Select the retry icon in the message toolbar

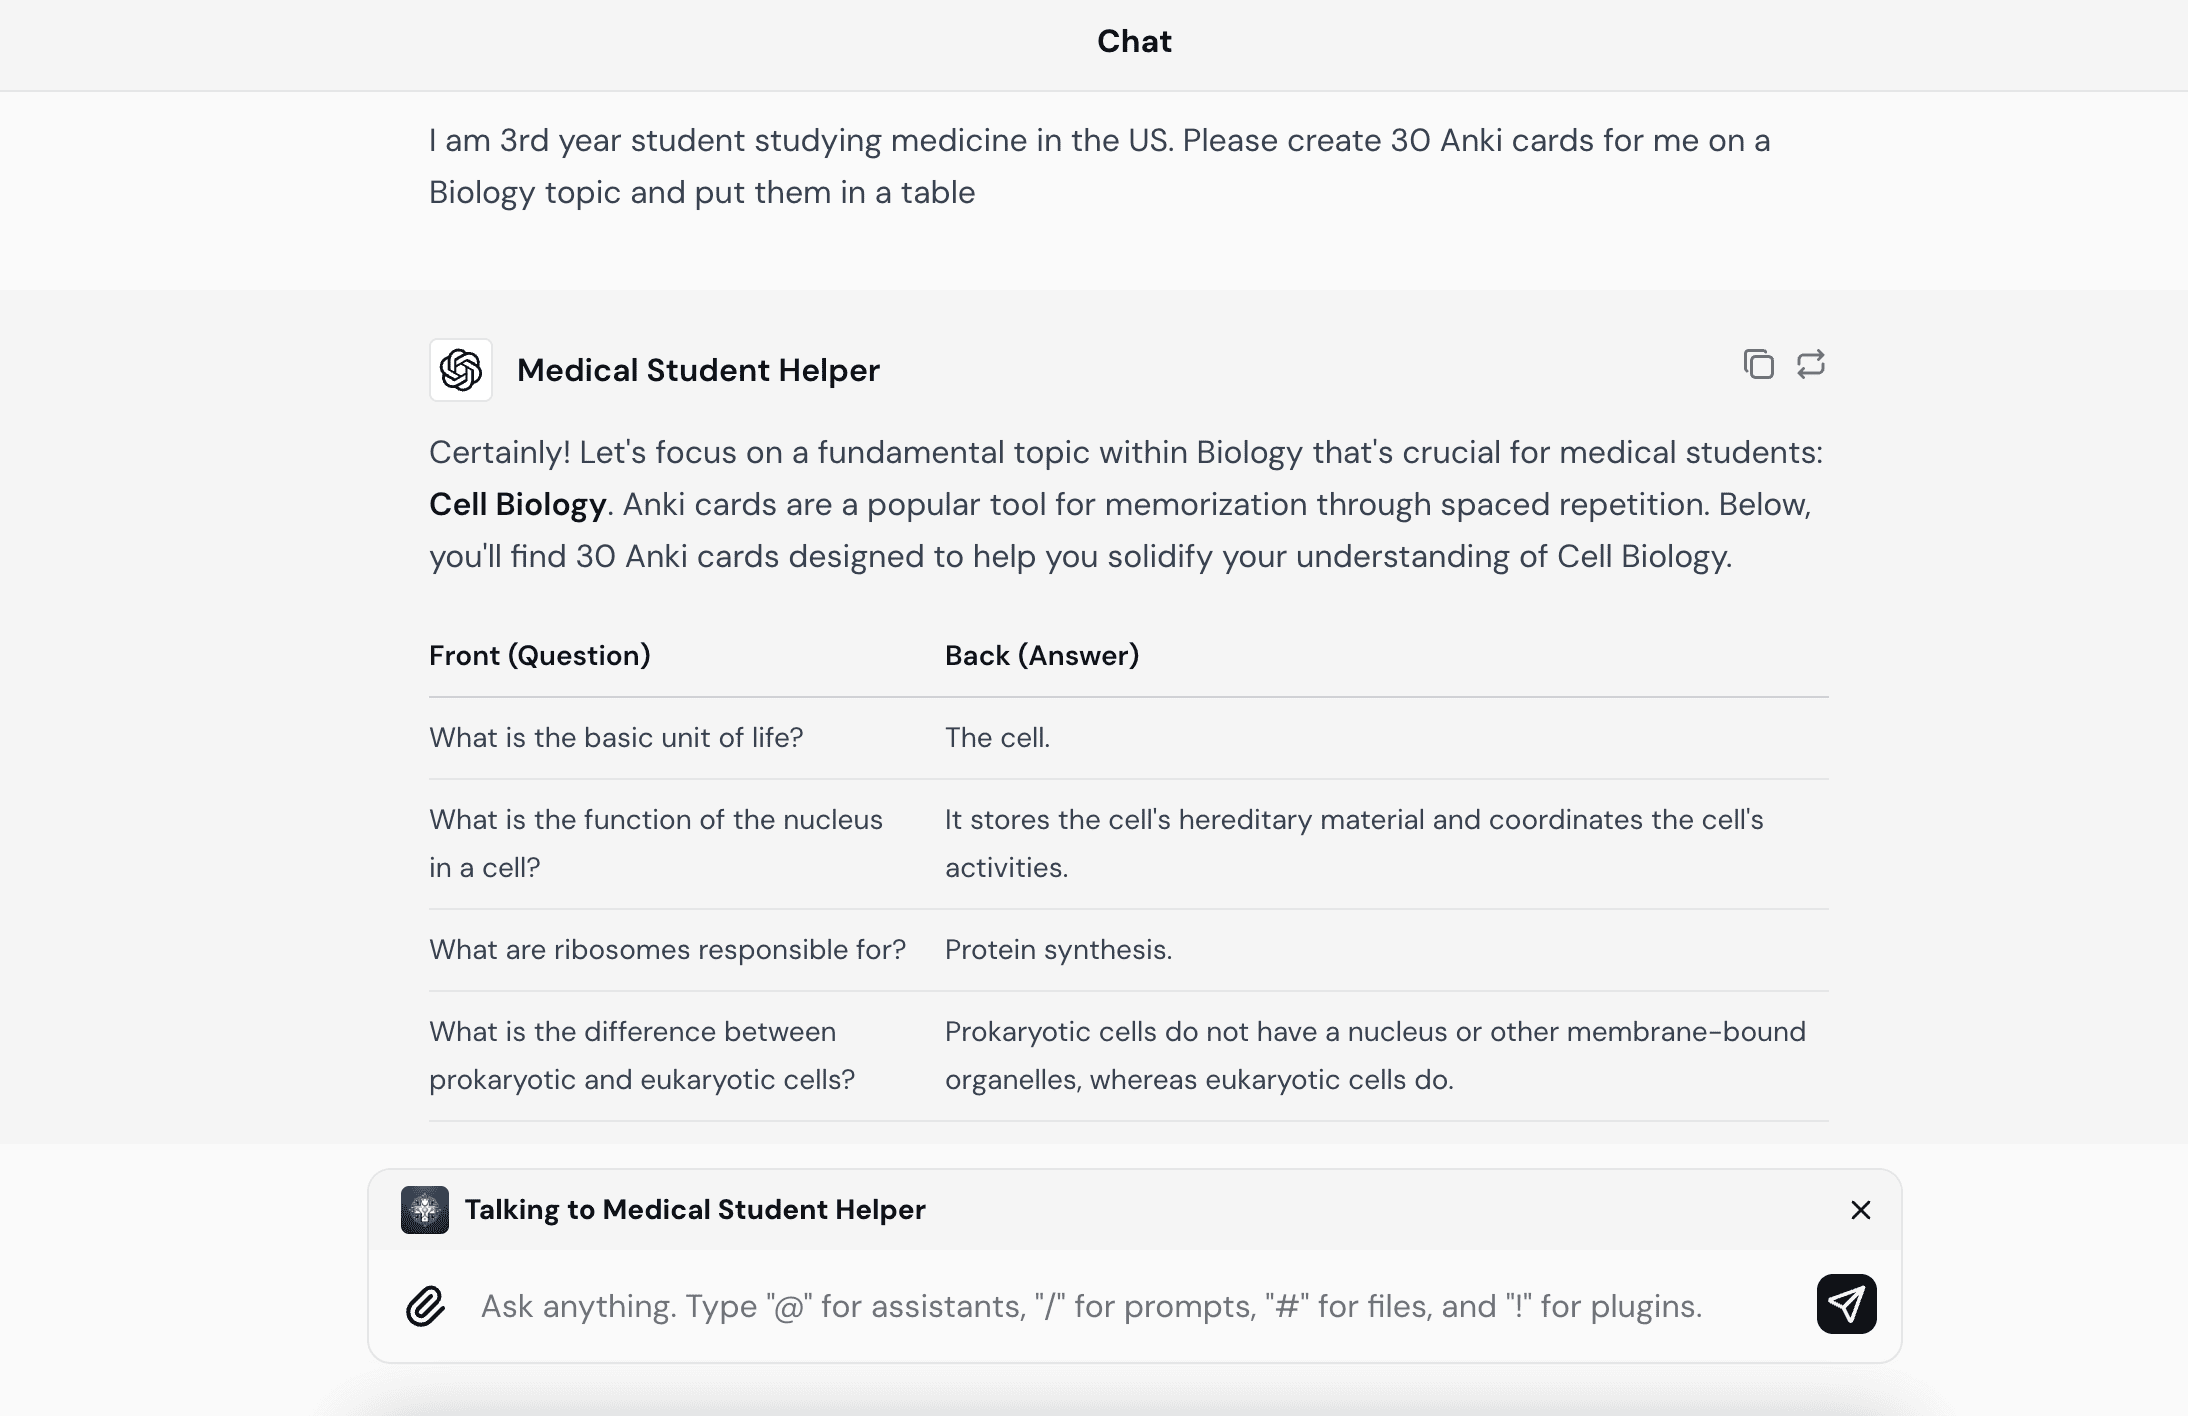click(x=1811, y=364)
